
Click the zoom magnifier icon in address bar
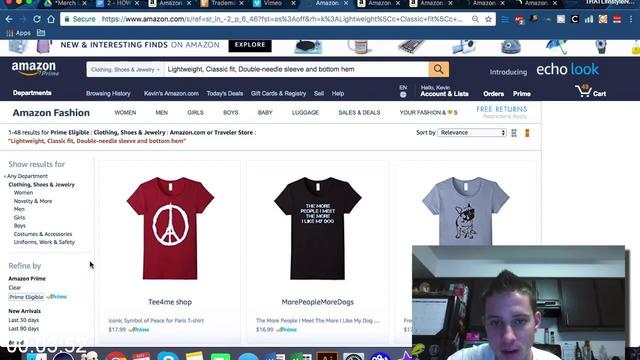[x=475, y=19]
